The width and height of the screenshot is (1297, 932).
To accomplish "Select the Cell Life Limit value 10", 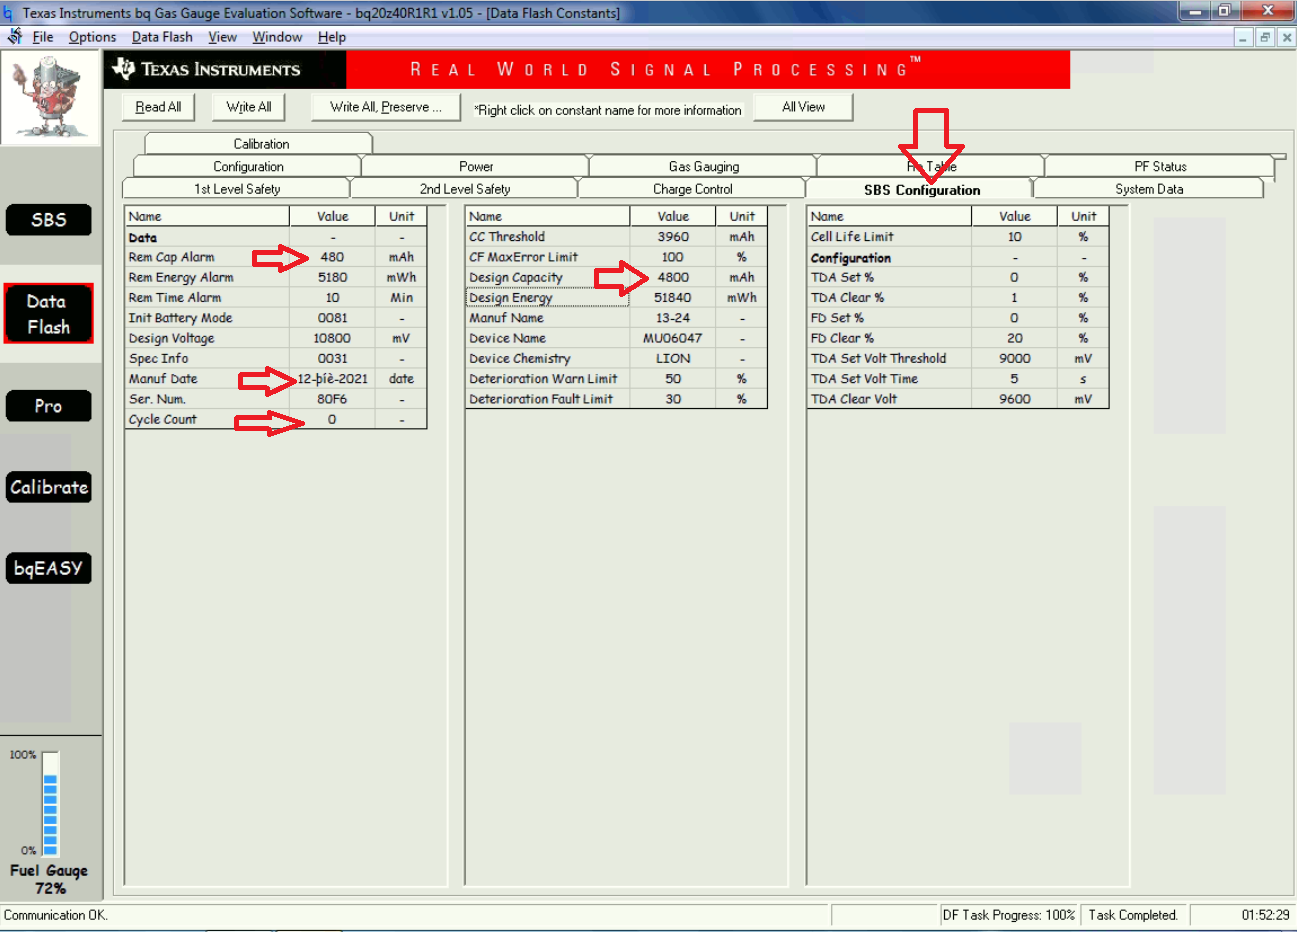I will tap(1014, 237).
